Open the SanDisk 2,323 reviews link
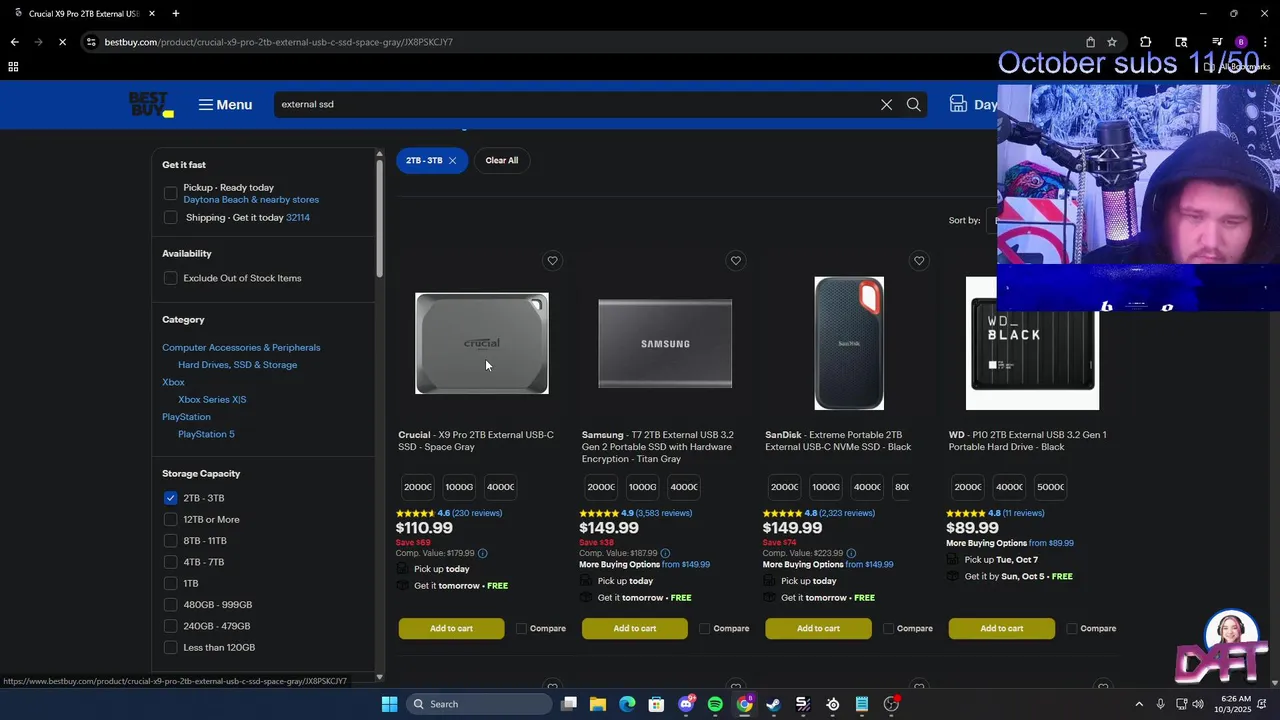The height and width of the screenshot is (720, 1280). (x=847, y=513)
